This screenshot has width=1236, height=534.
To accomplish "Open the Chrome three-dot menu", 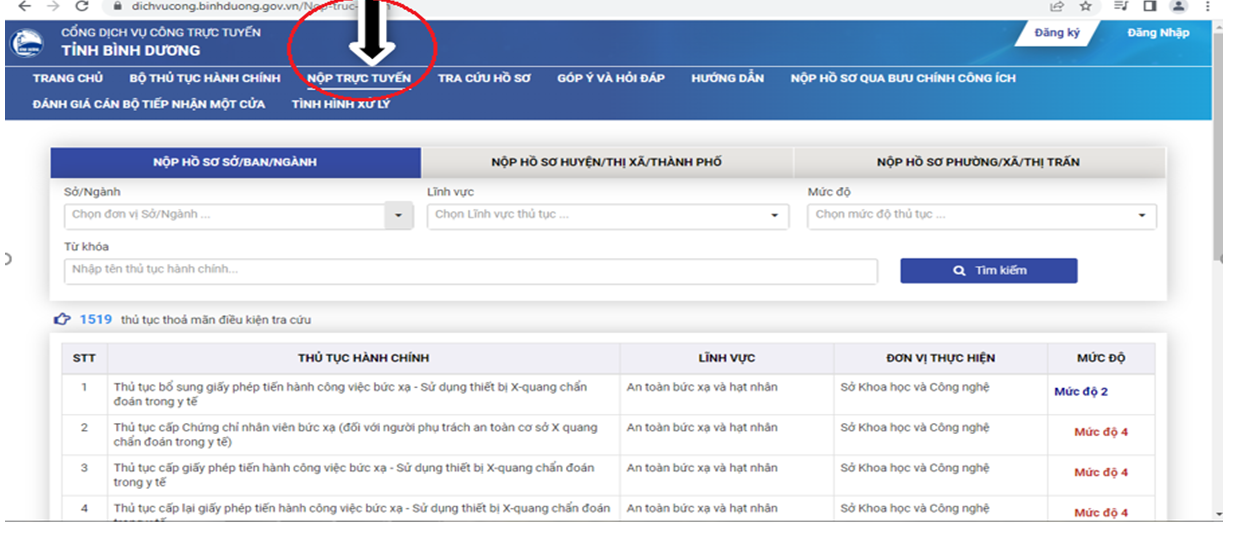I will tap(1210, 5).
